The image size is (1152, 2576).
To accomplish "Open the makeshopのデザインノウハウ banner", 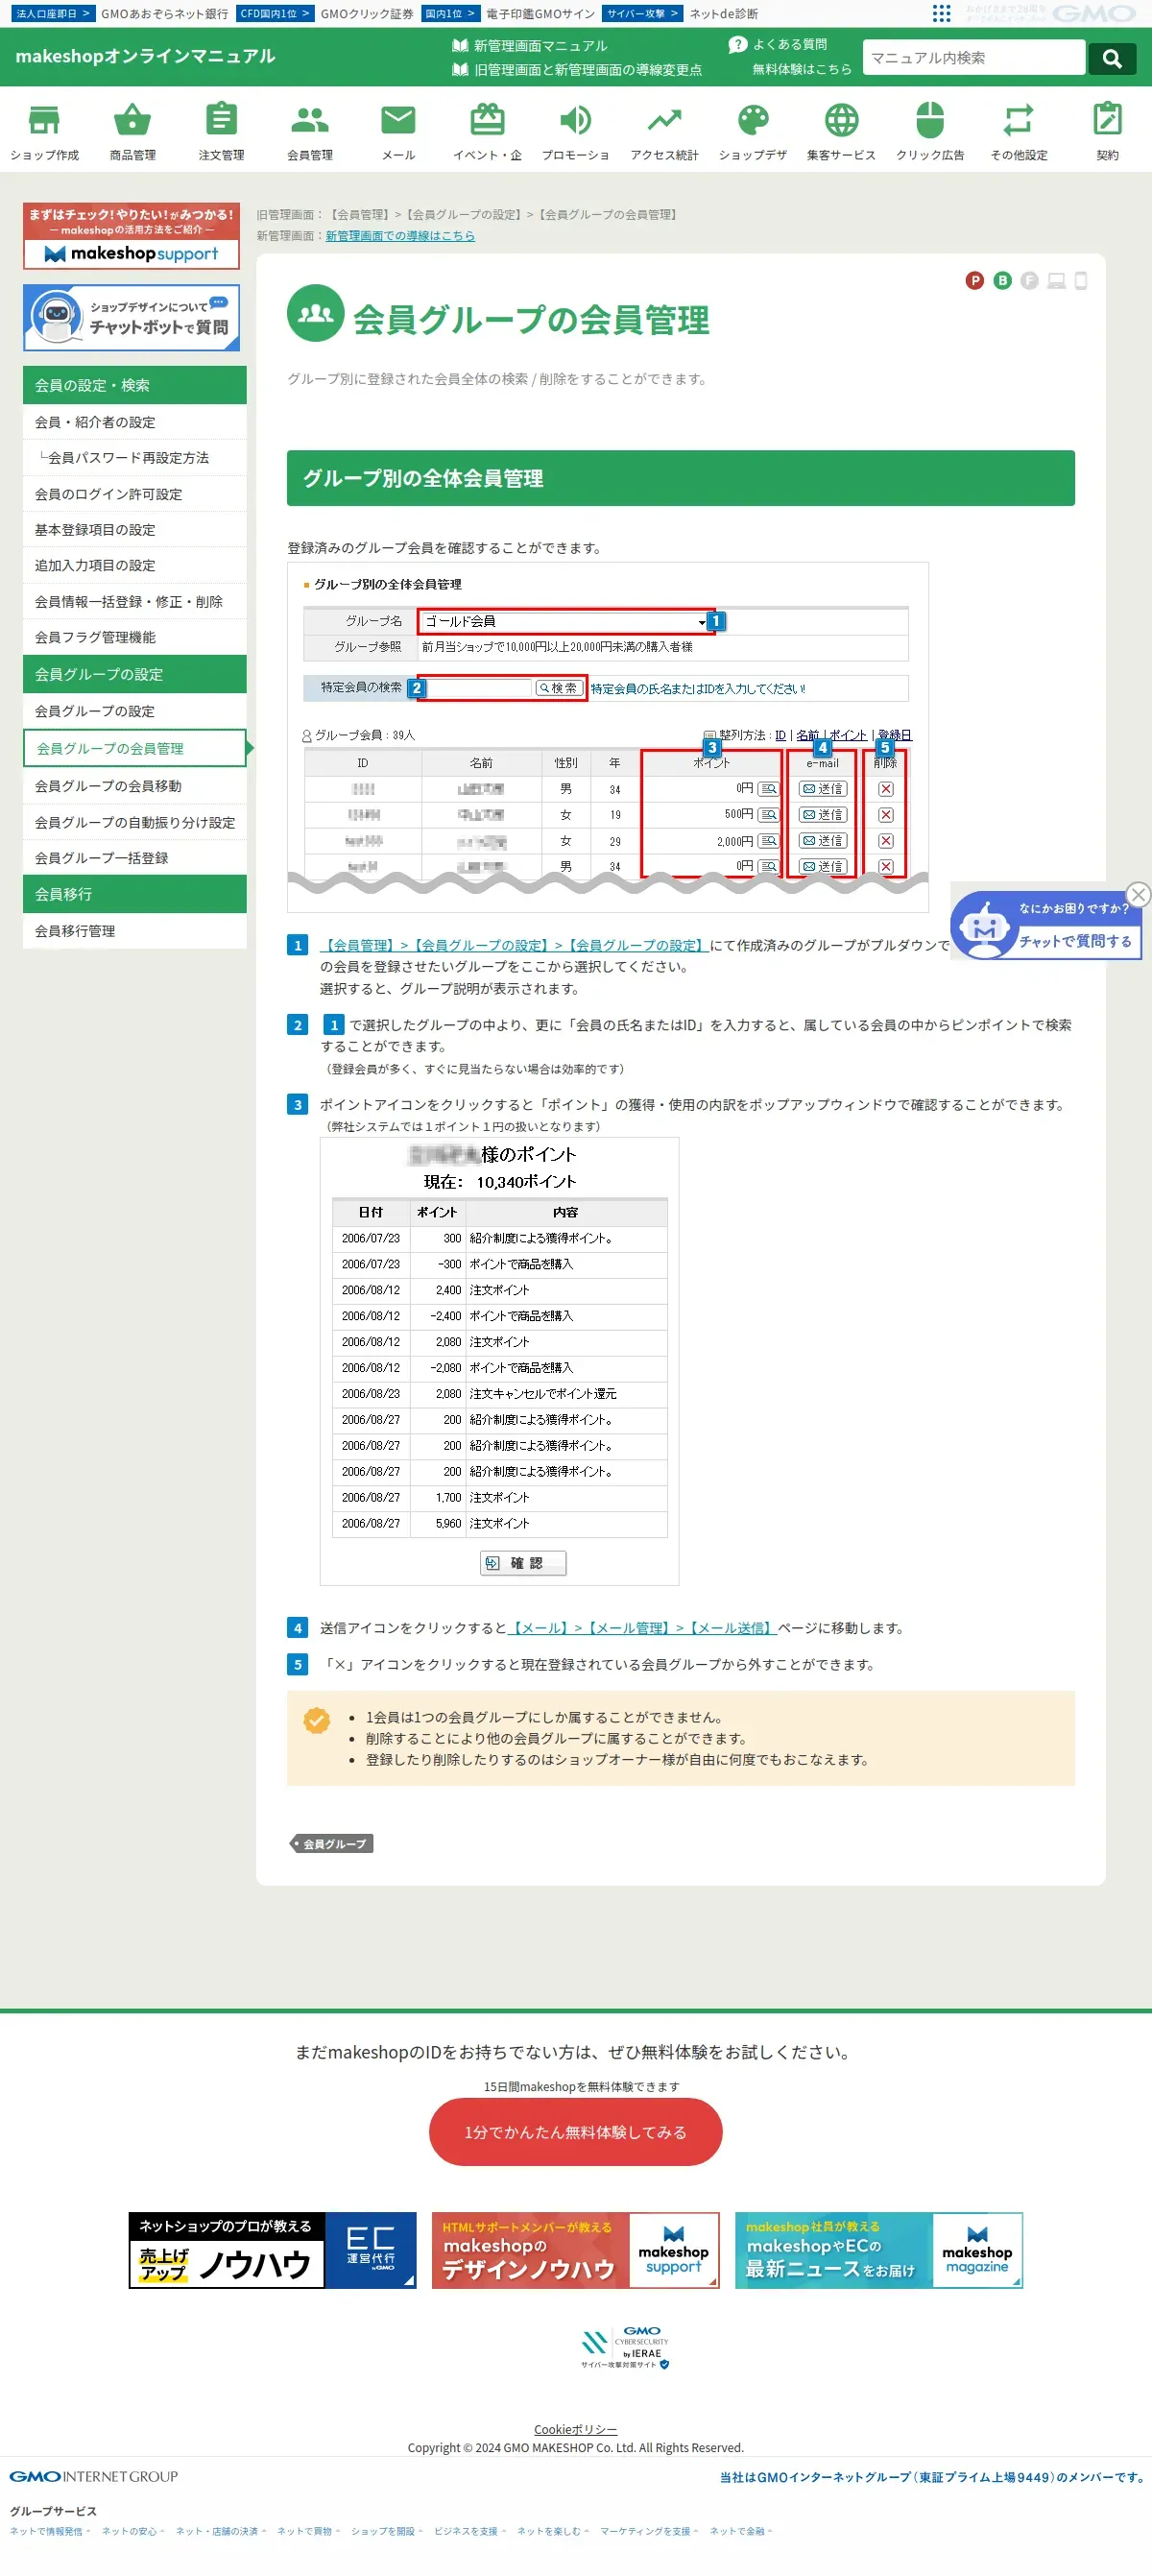I will coord(576,2250).
